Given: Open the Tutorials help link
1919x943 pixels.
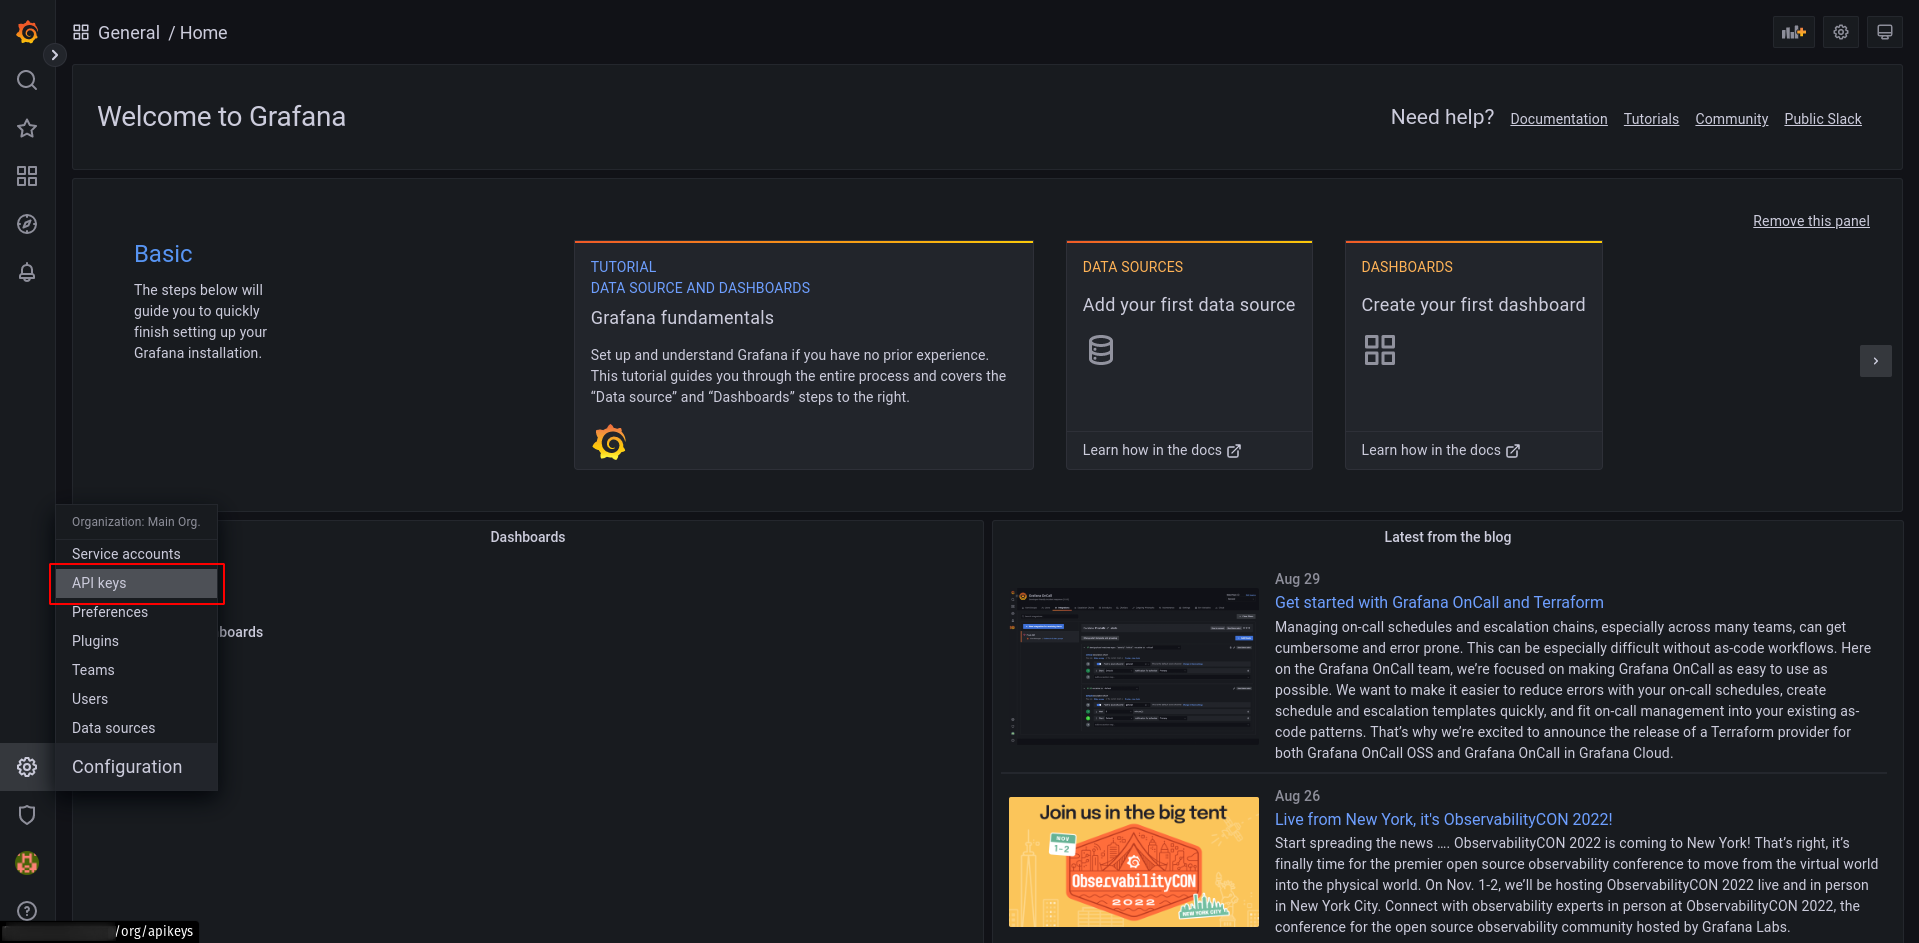Looking at the screenshot, I should 1651,119.
